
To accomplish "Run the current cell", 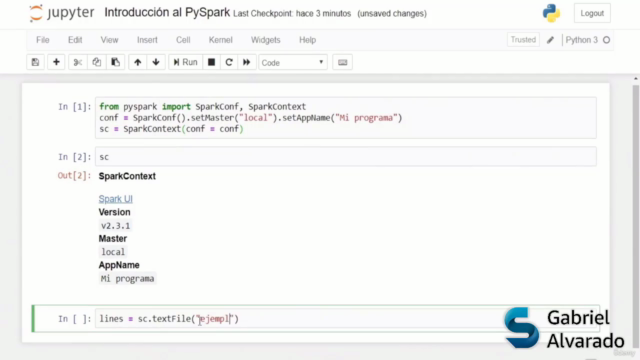I will 185,62.
